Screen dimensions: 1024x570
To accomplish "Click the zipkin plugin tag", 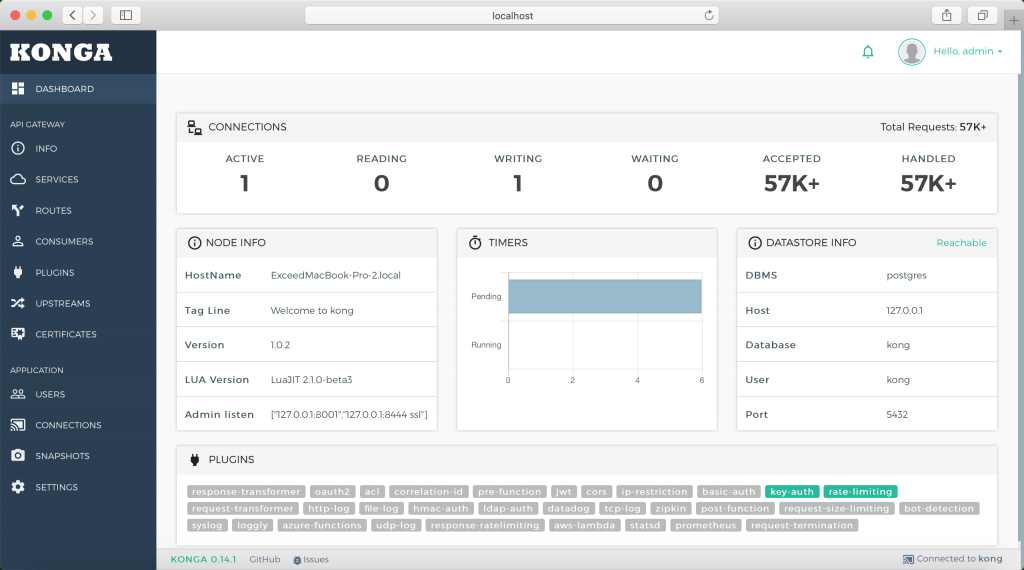I will (x=670, y=509).
